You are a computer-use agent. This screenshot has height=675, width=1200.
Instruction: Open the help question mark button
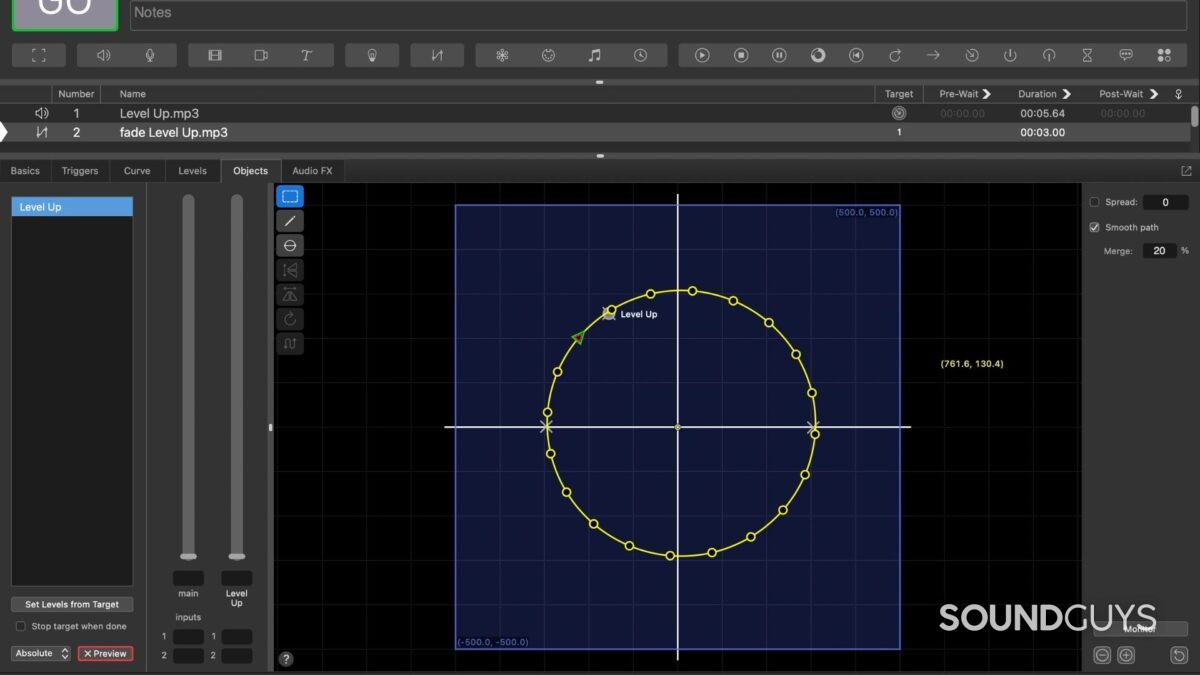click(x=286, y=659)
